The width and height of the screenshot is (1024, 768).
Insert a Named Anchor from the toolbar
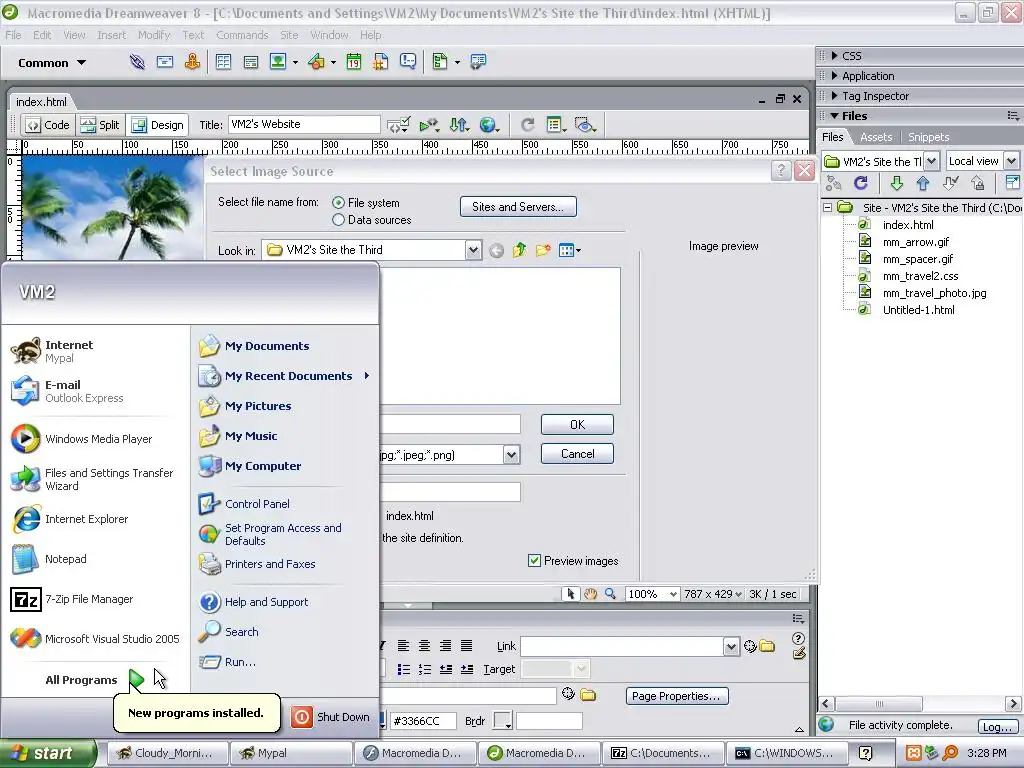point(192,62)
